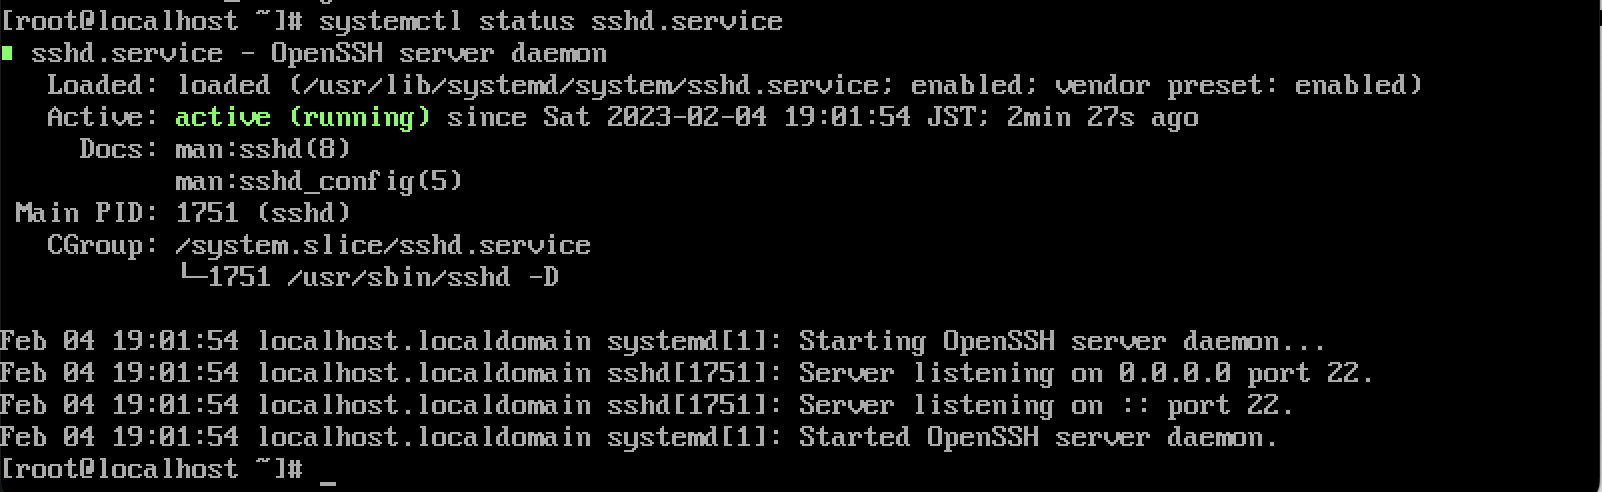Viewport: 1602px width, 492px height.
Task: Click the "Starting OpenSSH server daemon..." log message
Action: pos(1062,342)
